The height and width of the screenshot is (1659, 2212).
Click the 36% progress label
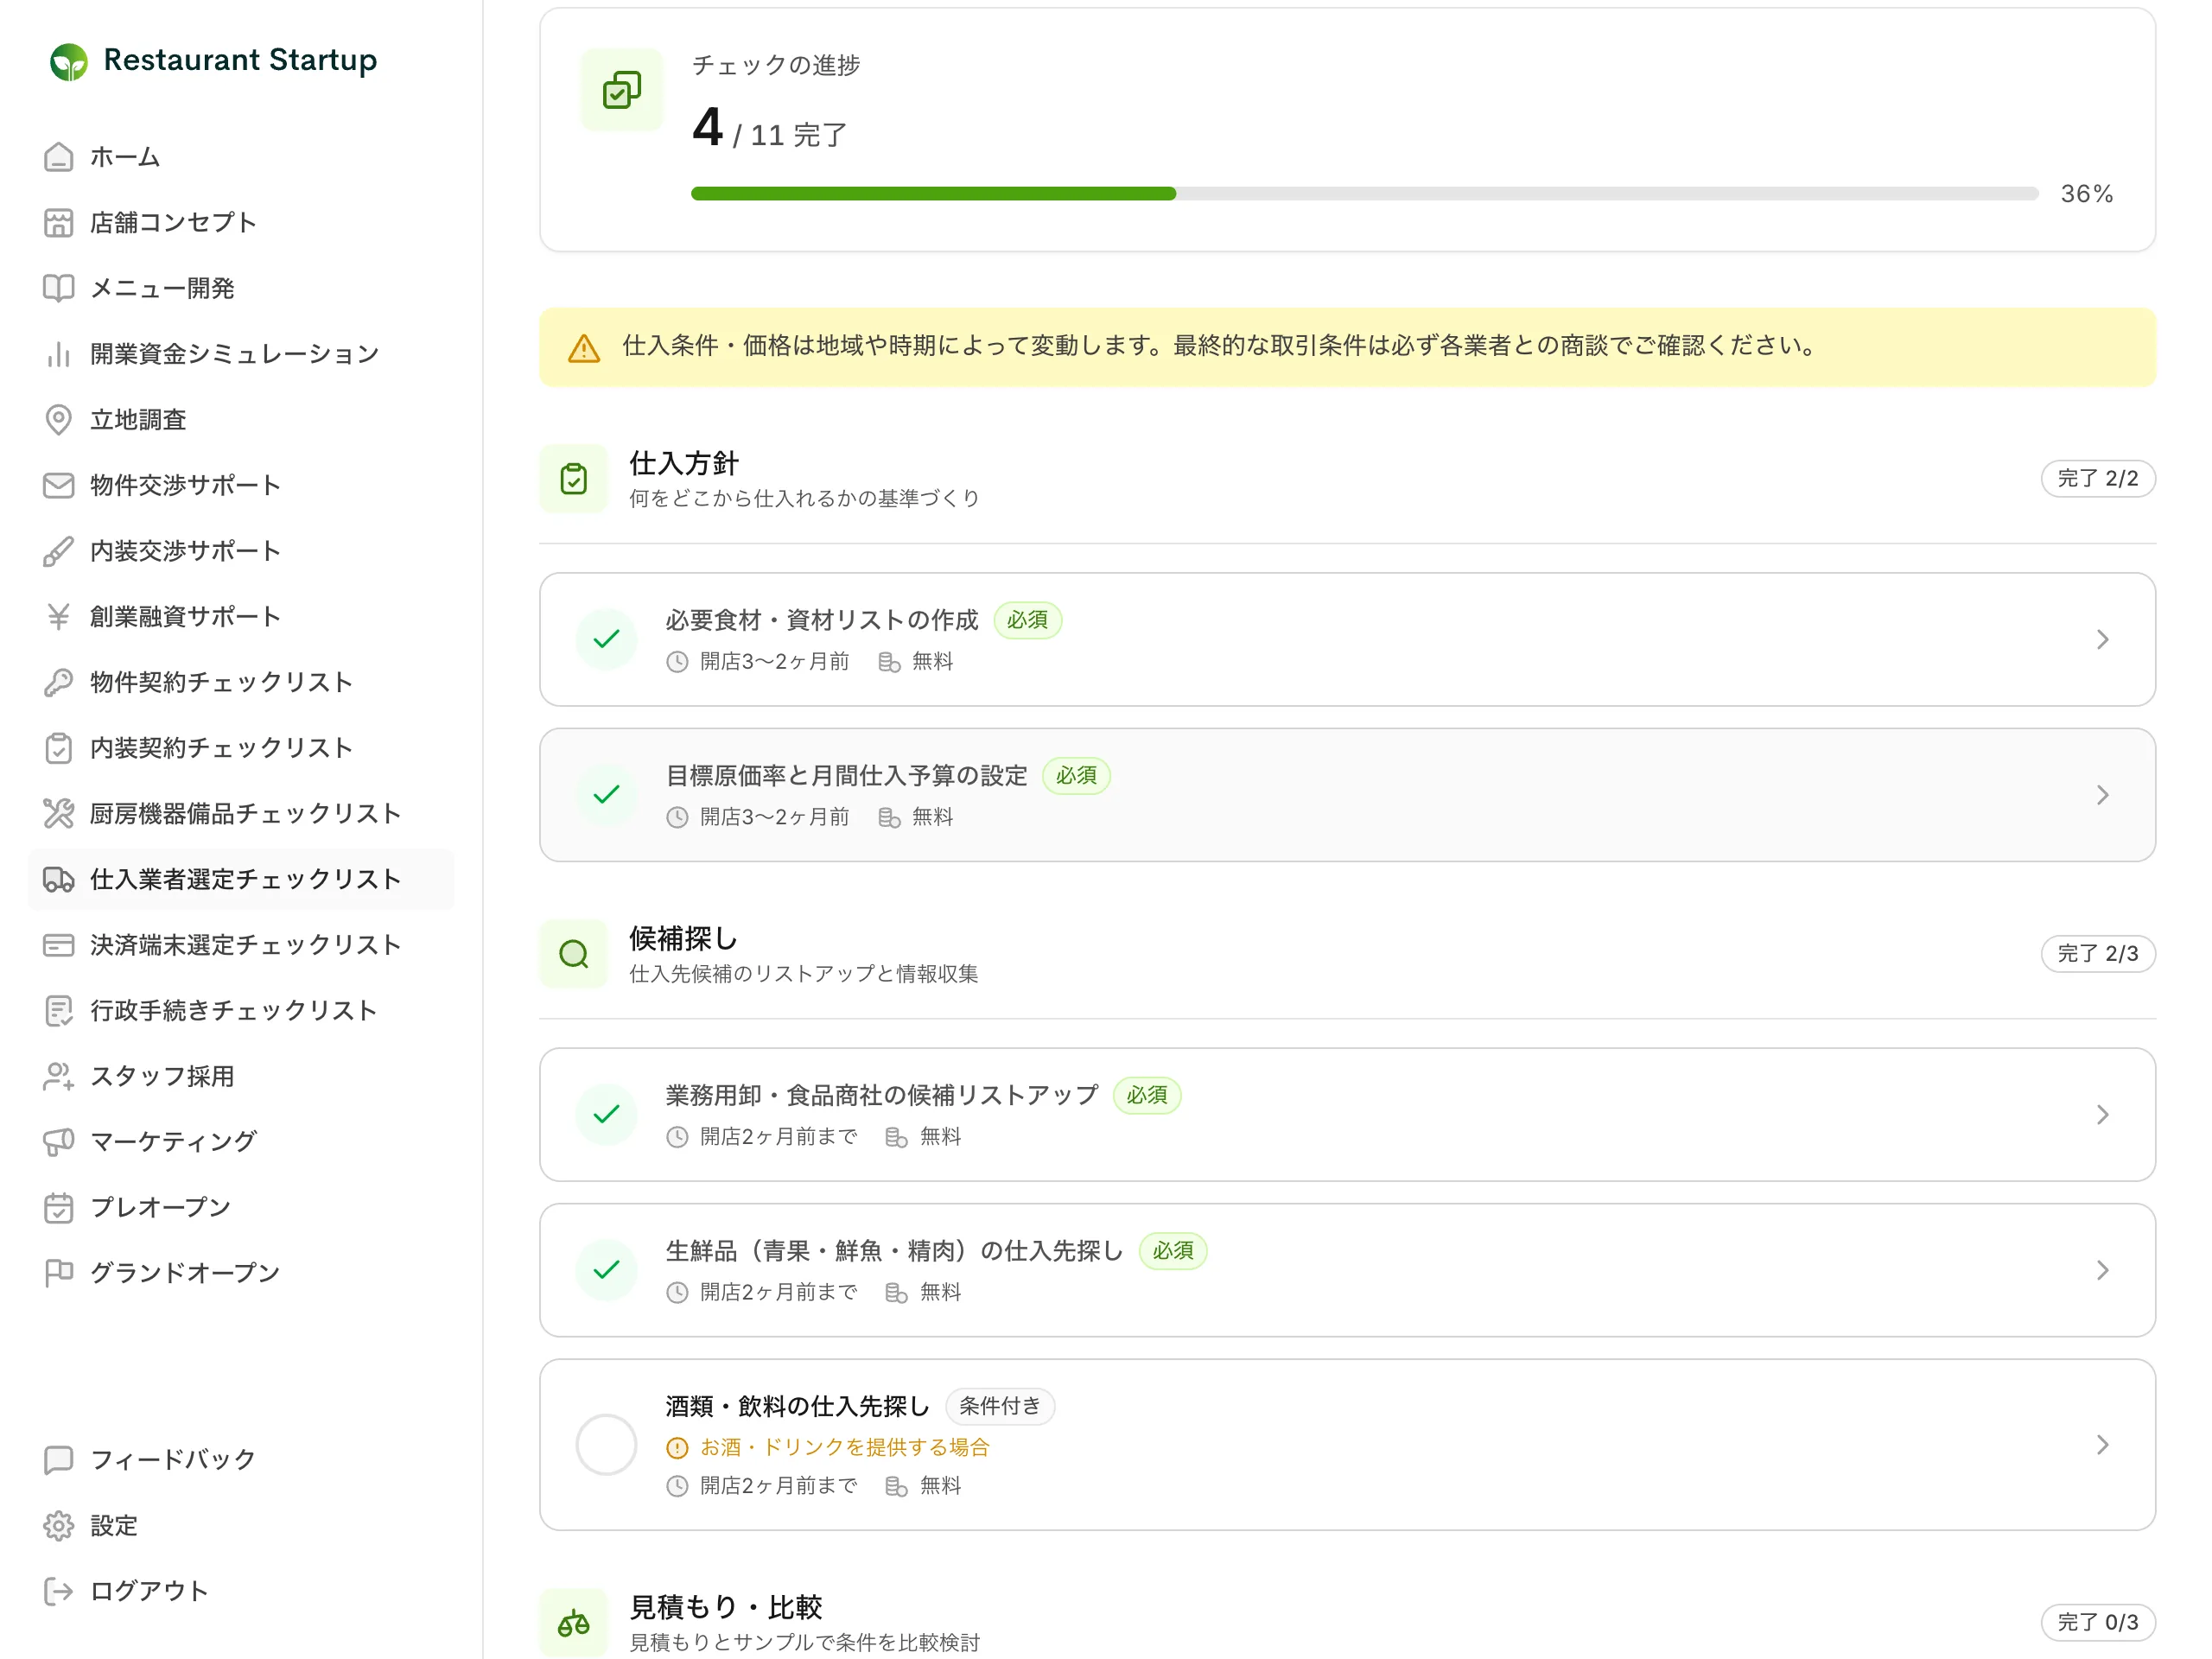coord(2087,194)
